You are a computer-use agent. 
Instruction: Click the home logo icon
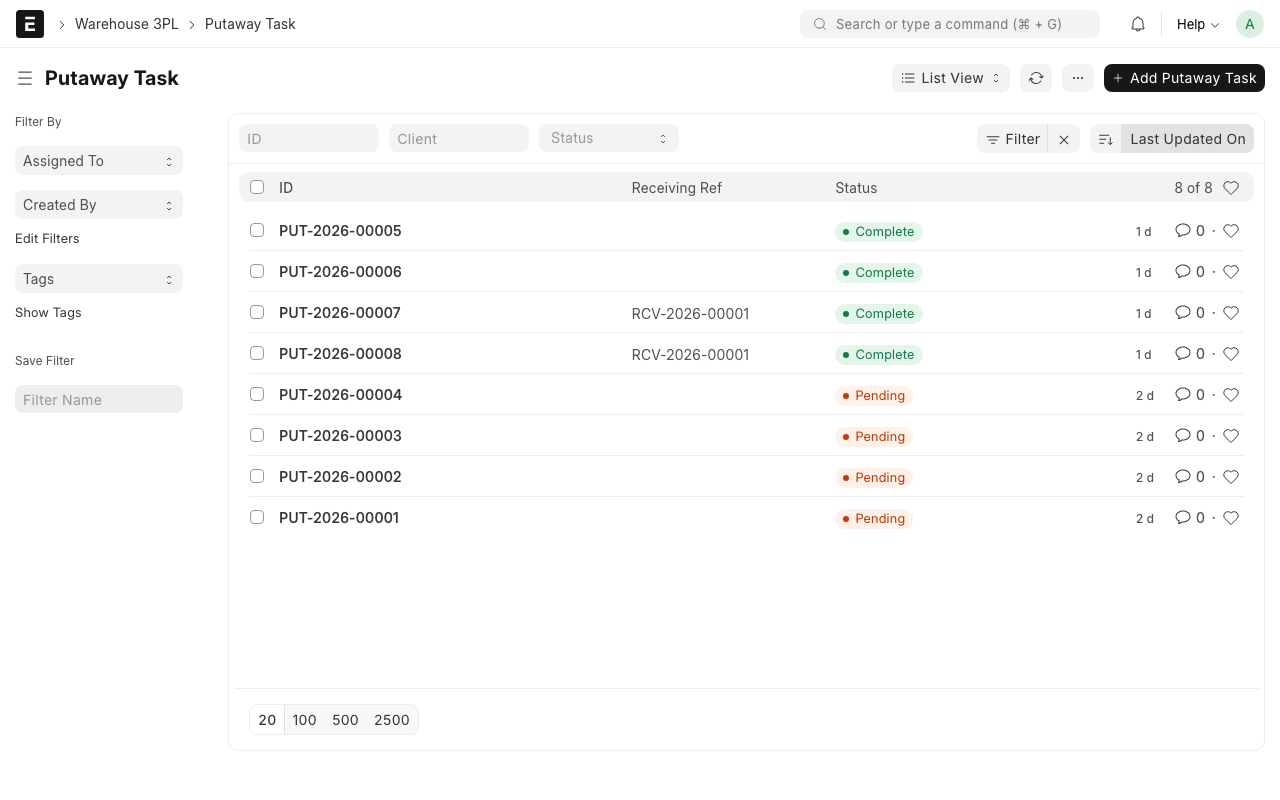pyautogui.click(x=30, y=24)
